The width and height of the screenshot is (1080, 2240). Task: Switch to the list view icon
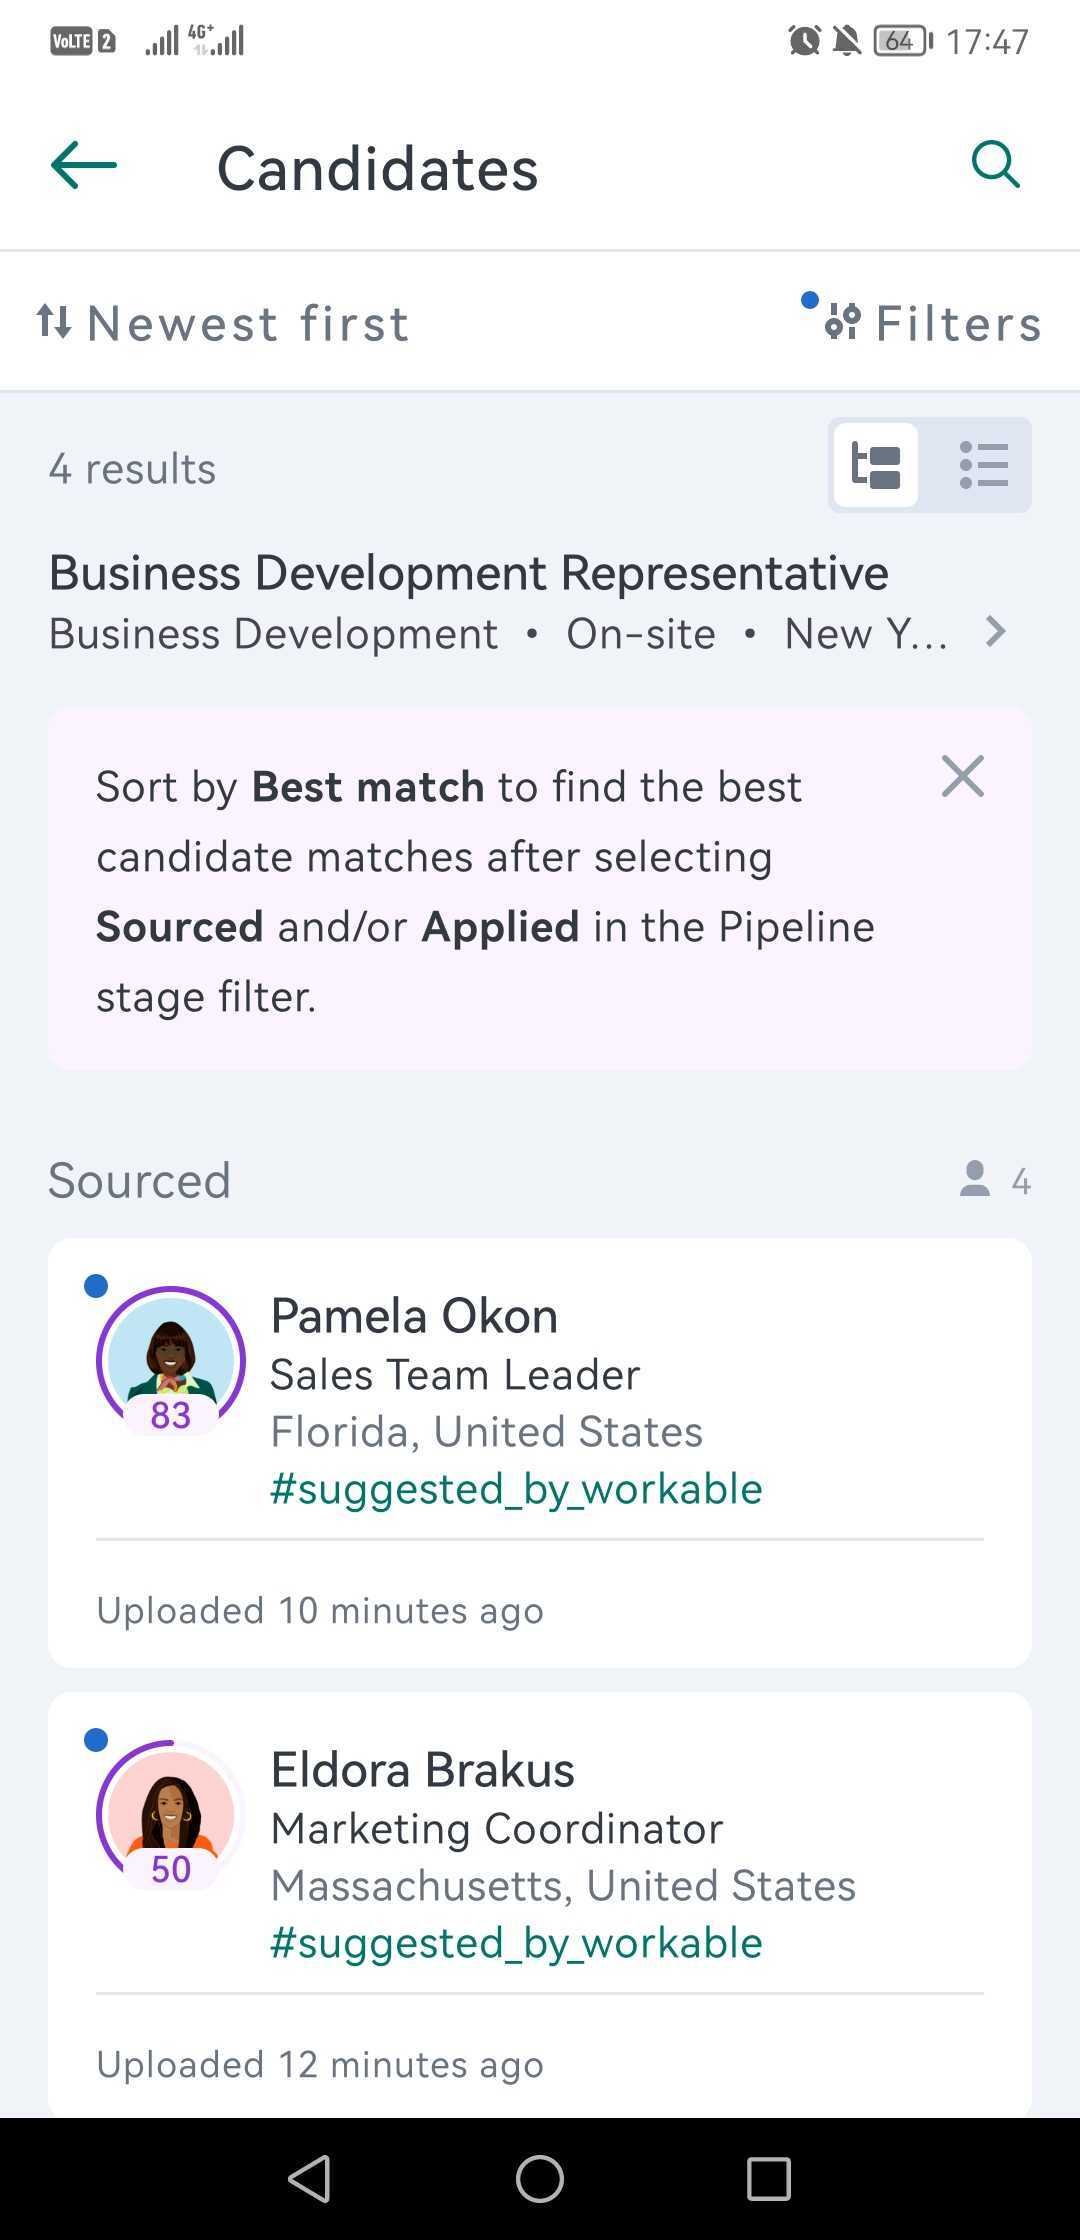(x=983, y=464)
